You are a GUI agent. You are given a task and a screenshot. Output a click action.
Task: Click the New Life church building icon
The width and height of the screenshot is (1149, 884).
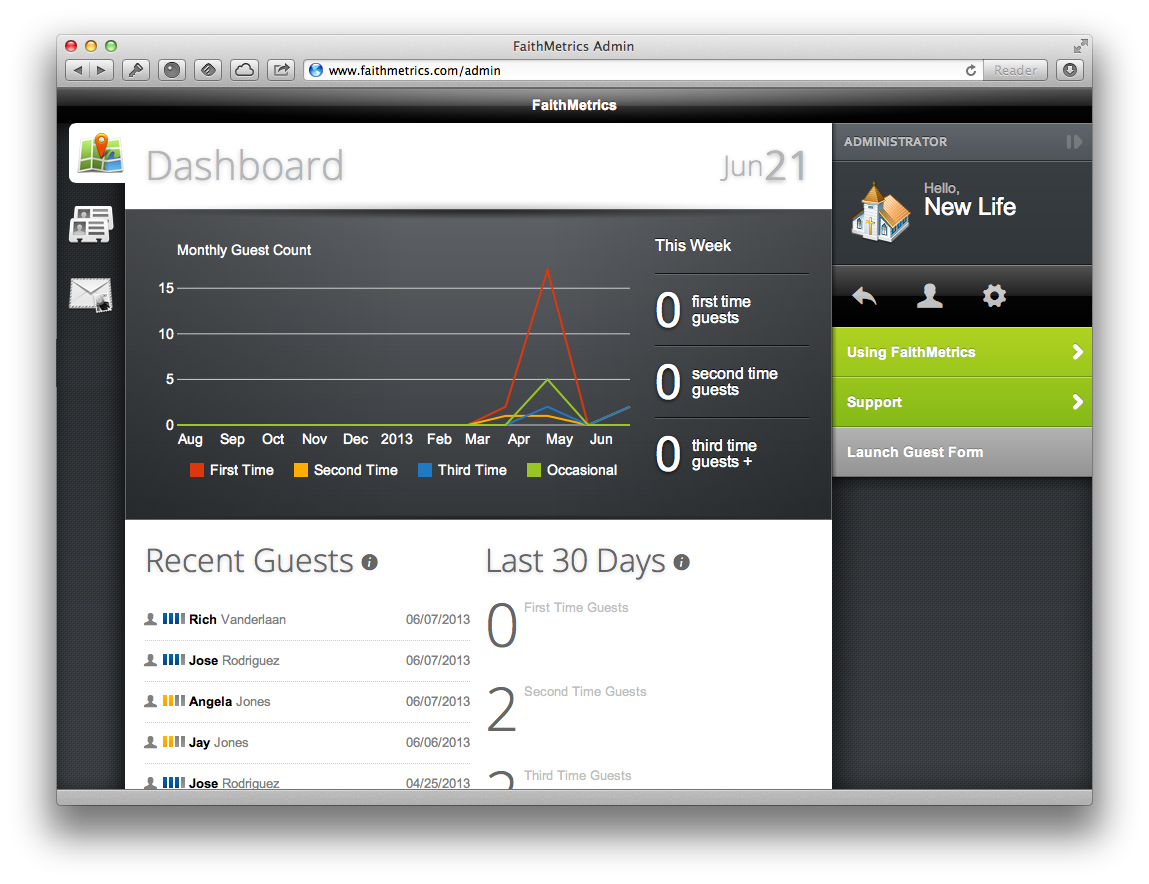[881, 214]
